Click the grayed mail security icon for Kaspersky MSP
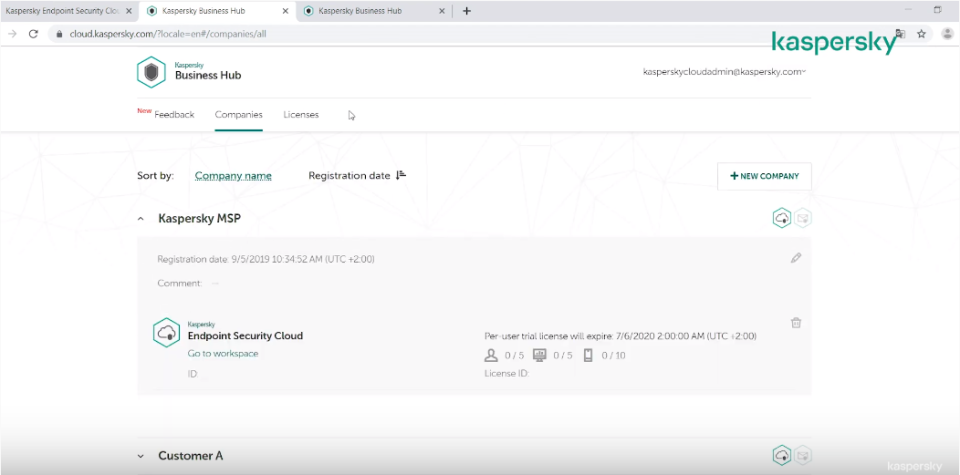Screen dimensions: 960x475 coord(803,218)
